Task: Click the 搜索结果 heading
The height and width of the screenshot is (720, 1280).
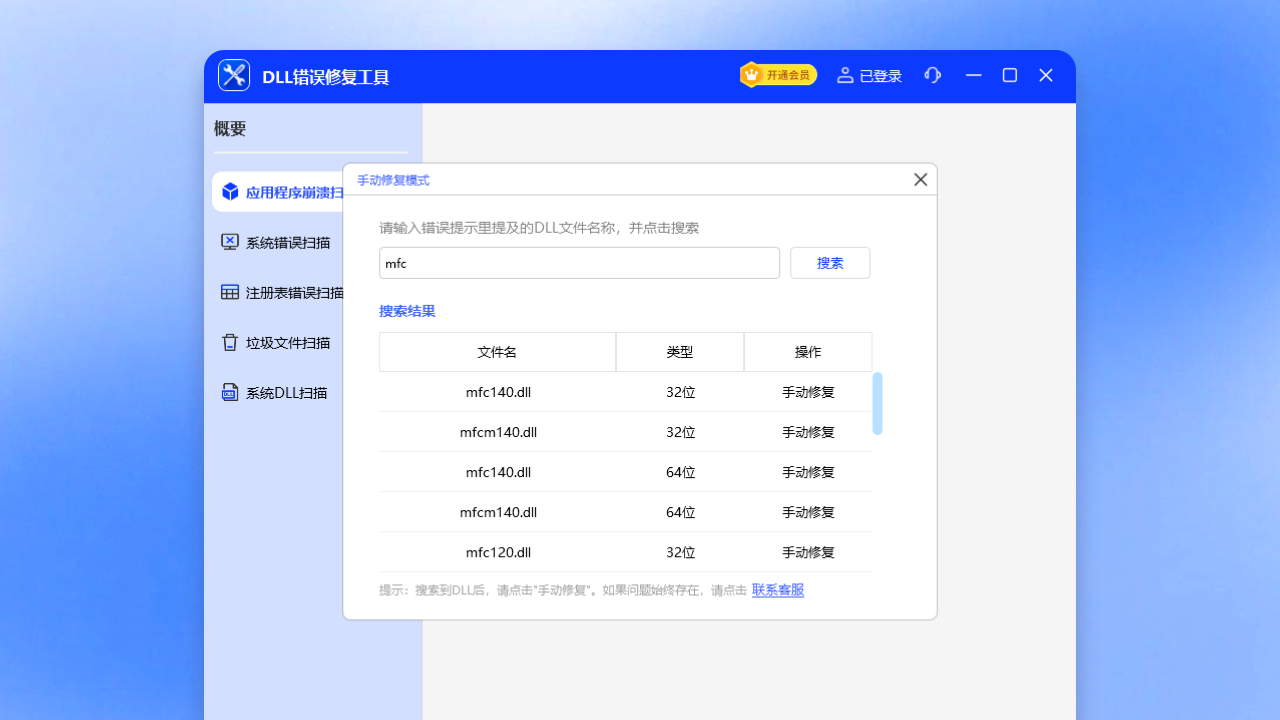Action: [x=407, y=311]
